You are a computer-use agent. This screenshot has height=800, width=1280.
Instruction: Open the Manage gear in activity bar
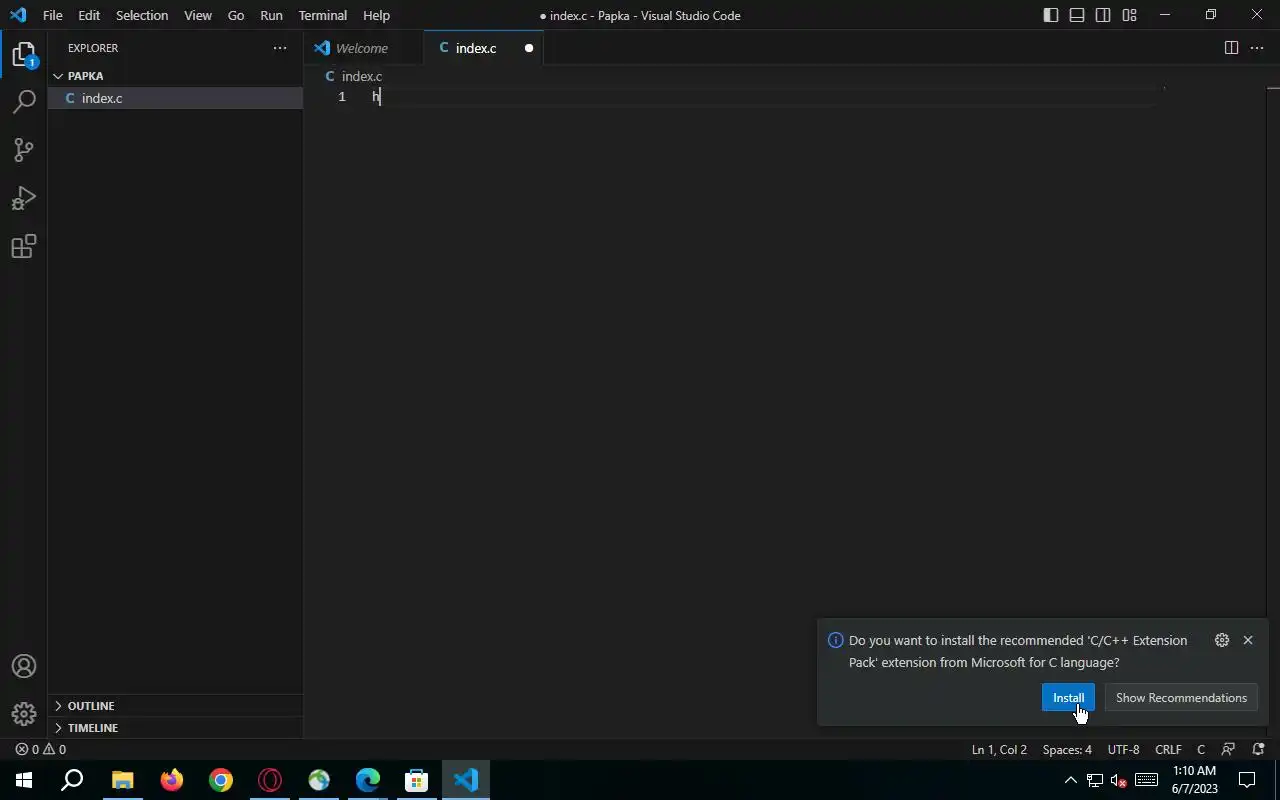coord(24,714)
